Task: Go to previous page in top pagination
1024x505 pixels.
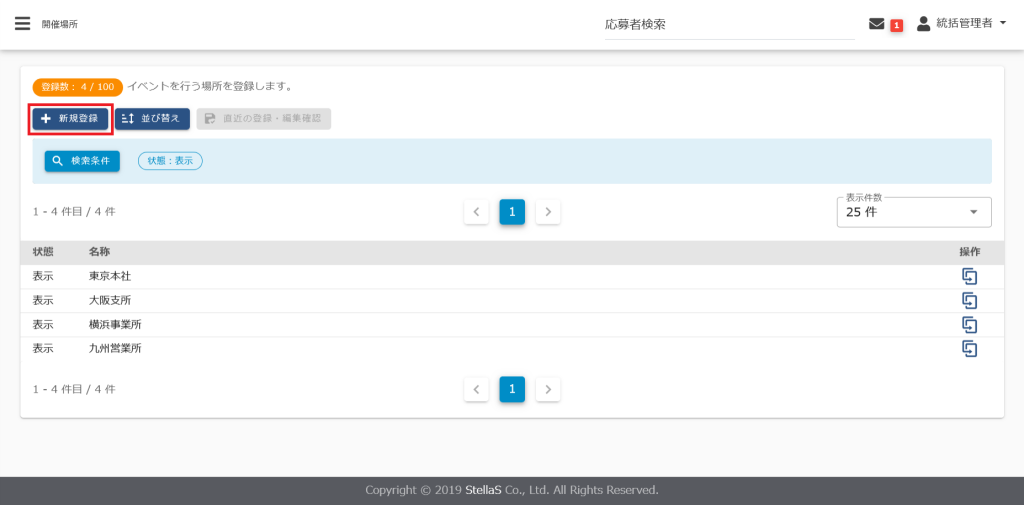Action: 476,212
